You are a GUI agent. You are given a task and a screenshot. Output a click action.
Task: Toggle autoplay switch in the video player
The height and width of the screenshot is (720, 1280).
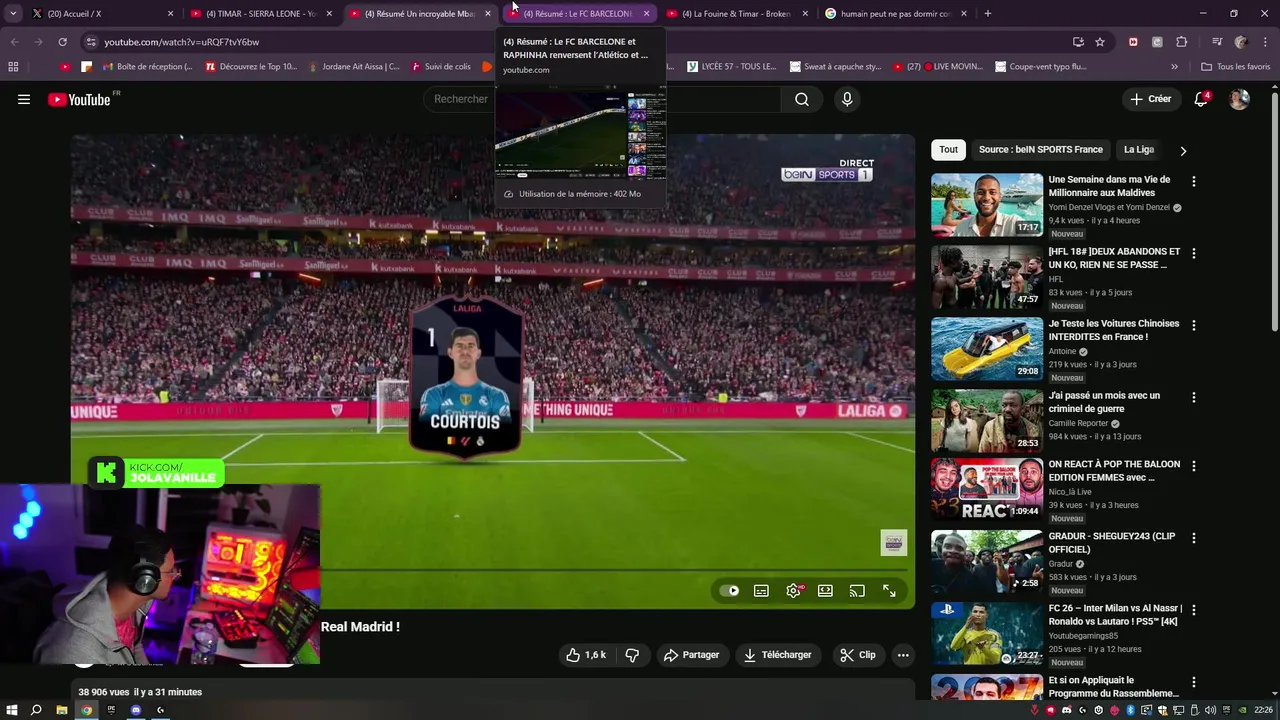729,591
